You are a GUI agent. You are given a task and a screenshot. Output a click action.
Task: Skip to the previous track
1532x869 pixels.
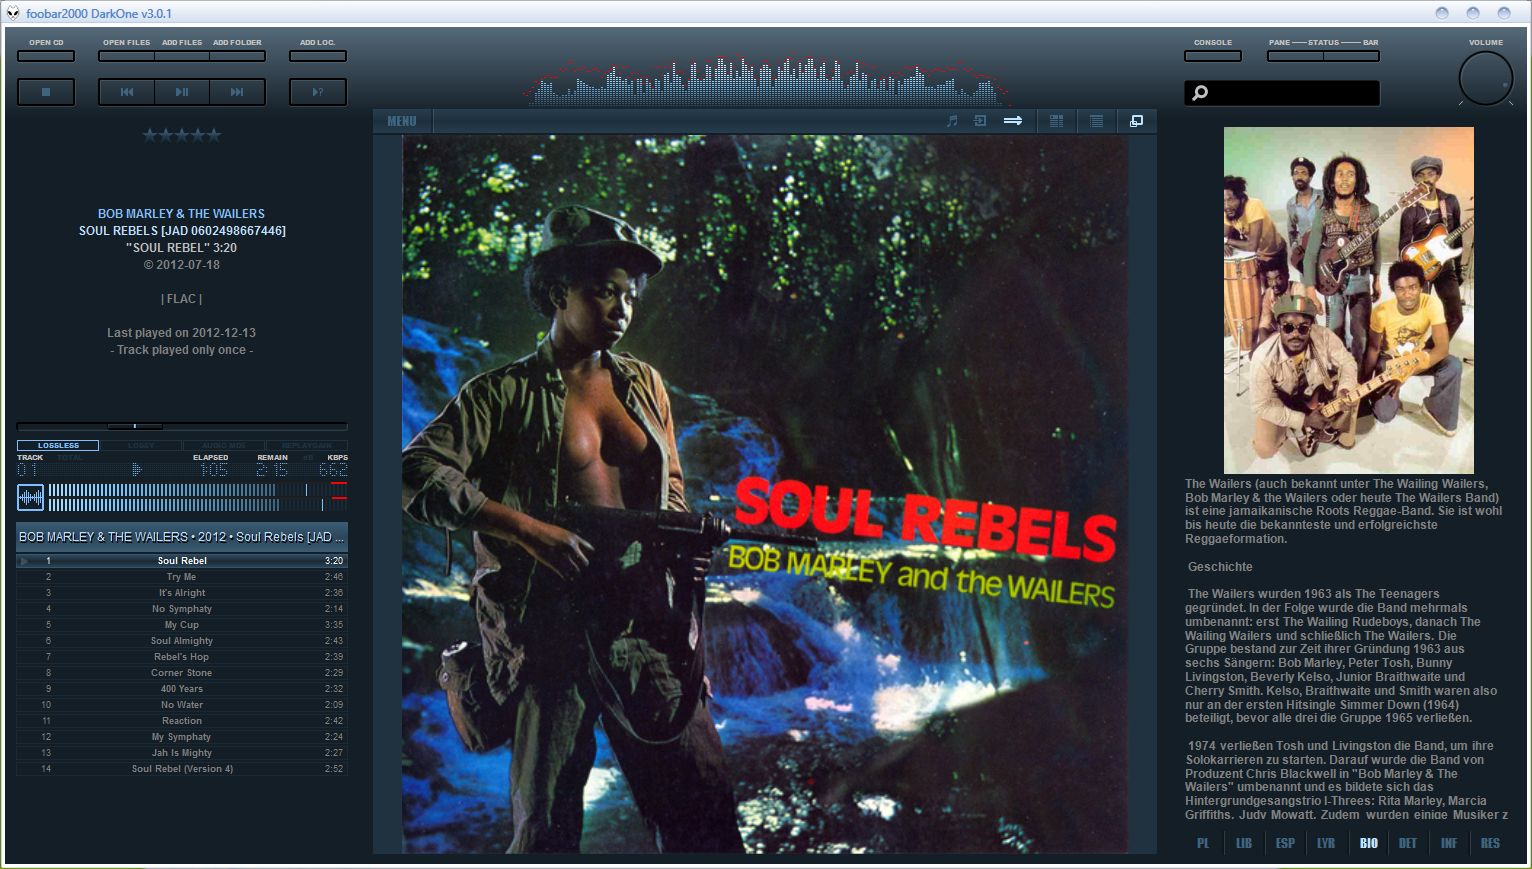[127, 92]
